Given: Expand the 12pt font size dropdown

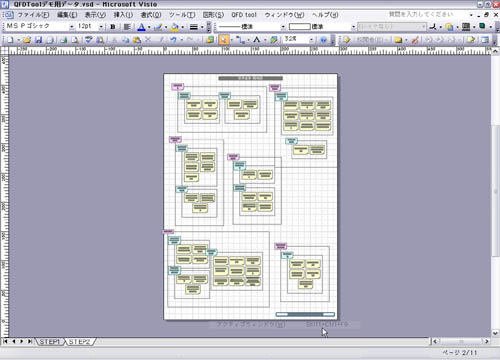Looking at the screenshot, I should 101,27.
